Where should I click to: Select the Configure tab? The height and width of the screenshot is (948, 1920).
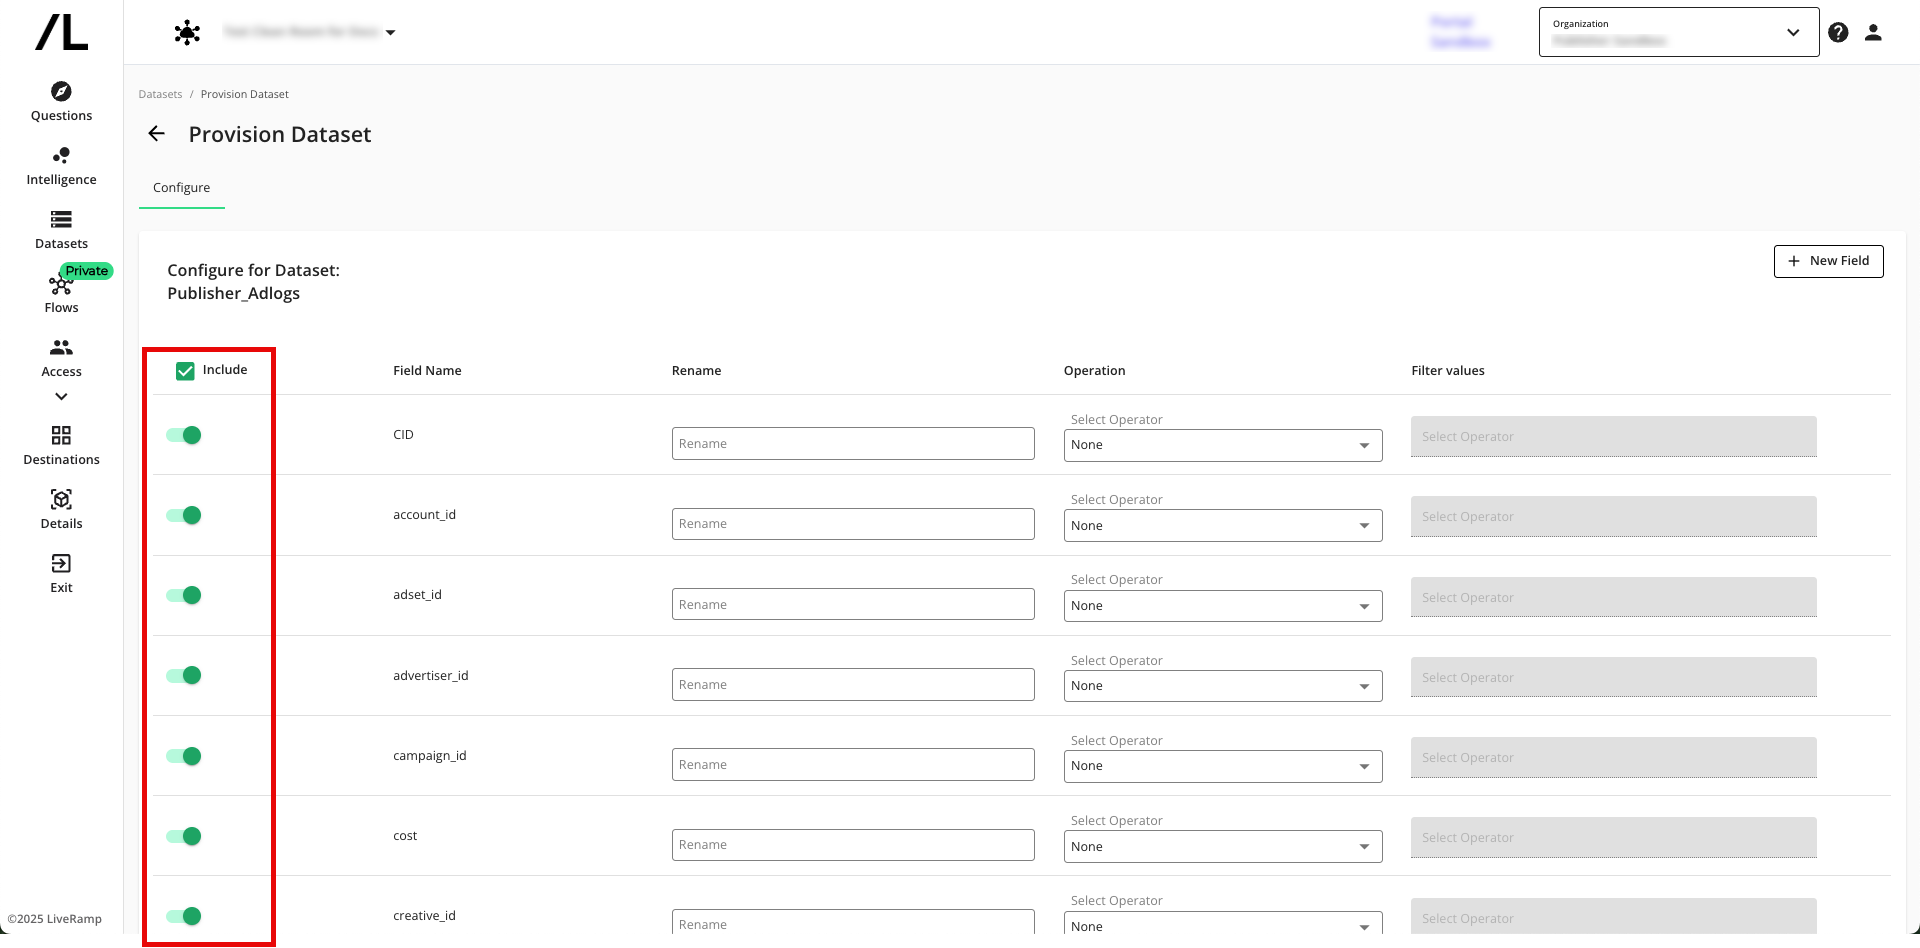181,188
